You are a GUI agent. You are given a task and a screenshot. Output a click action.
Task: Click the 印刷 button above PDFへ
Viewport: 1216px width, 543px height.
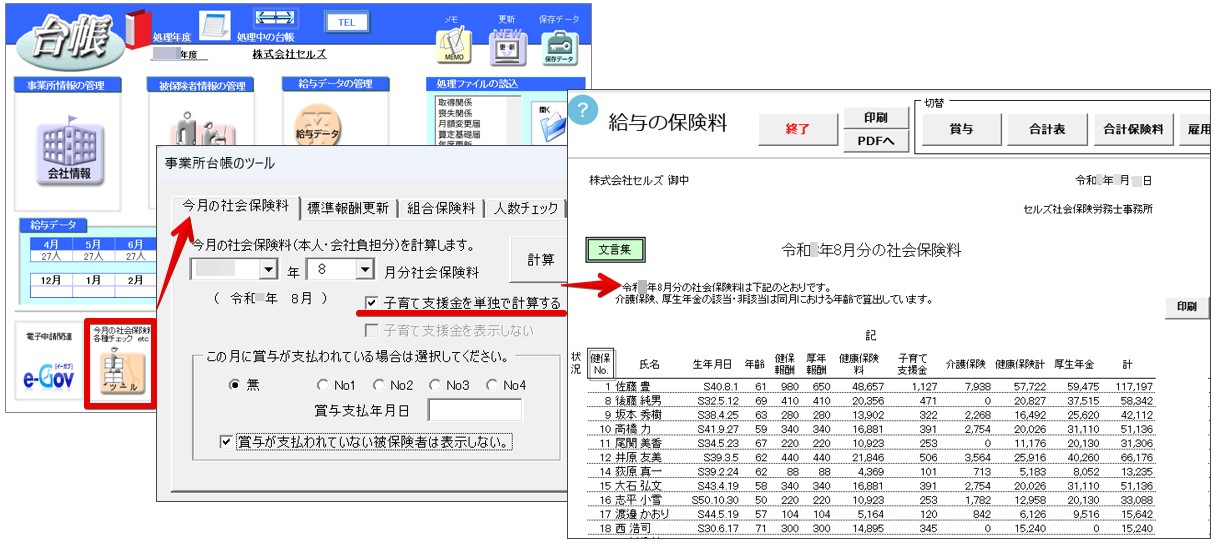876,117
